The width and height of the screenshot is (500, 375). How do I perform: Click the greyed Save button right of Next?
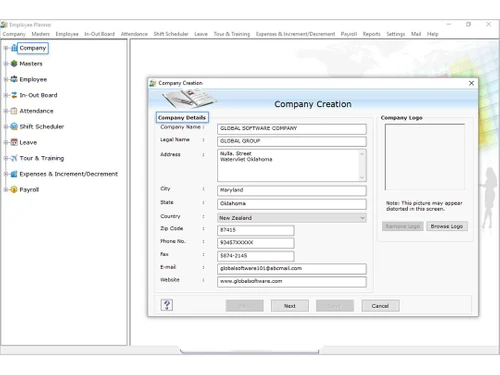pos(335,306)
